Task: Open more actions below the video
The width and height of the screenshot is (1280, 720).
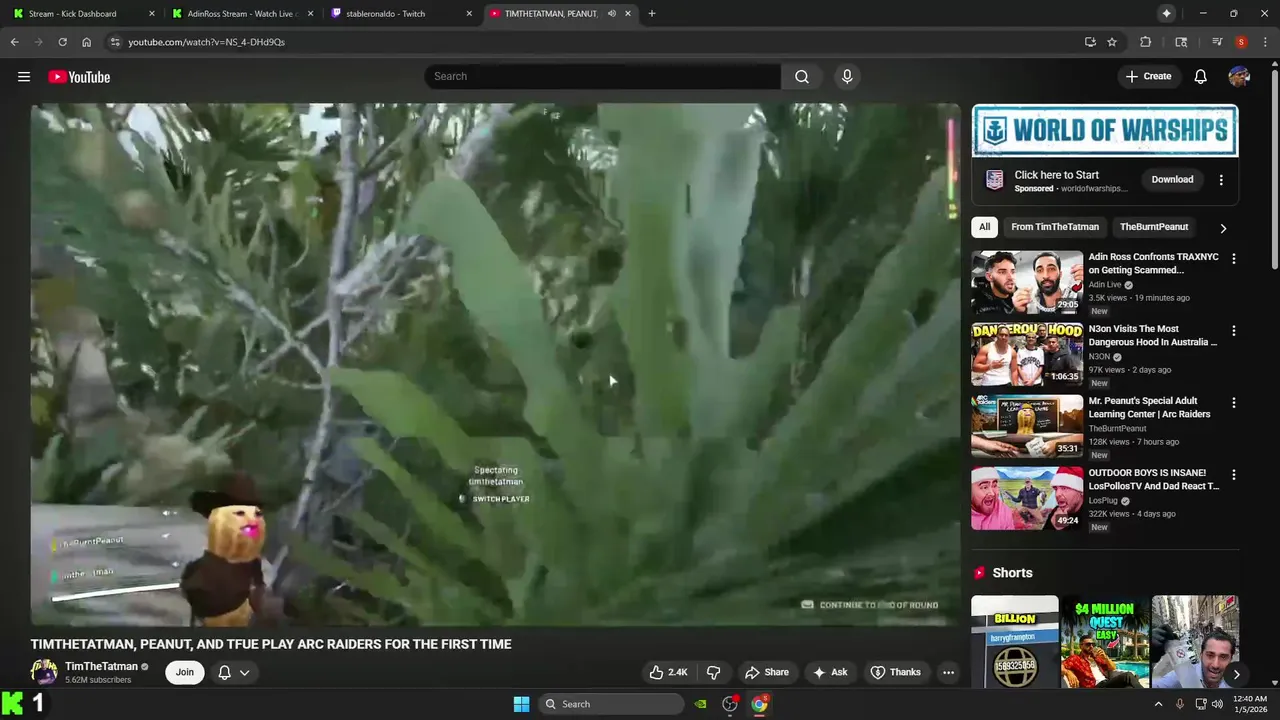Action: coord(948,672)
